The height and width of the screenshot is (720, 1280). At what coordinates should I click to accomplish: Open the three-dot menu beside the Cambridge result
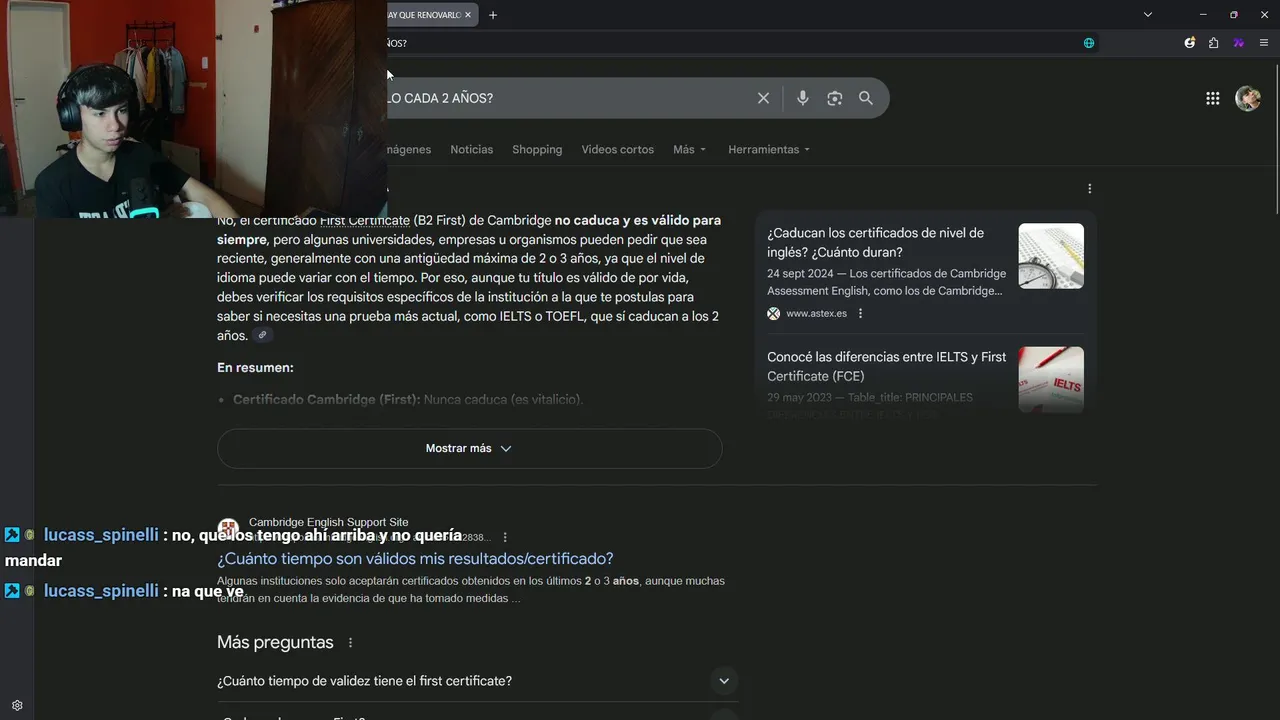505,537
